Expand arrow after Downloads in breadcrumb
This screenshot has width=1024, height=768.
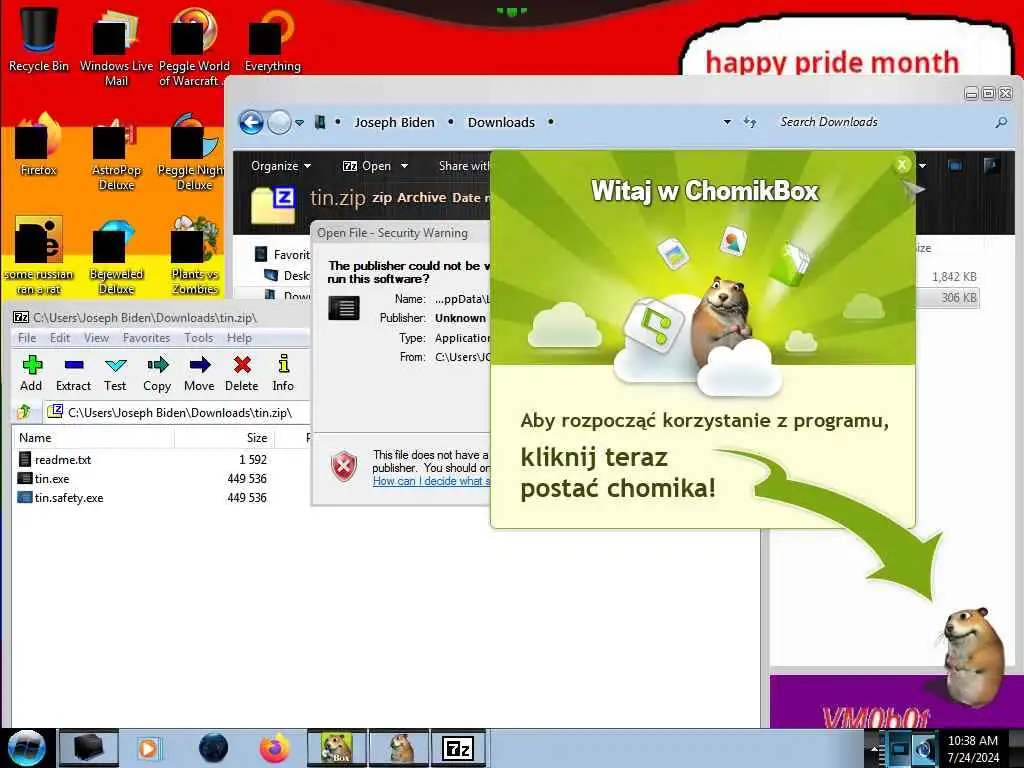pyautogui.click(x=551, y=122)
